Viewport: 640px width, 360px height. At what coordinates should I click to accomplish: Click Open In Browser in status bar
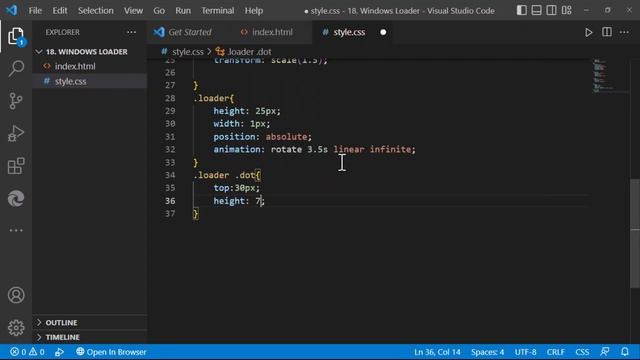pos(111,352)
